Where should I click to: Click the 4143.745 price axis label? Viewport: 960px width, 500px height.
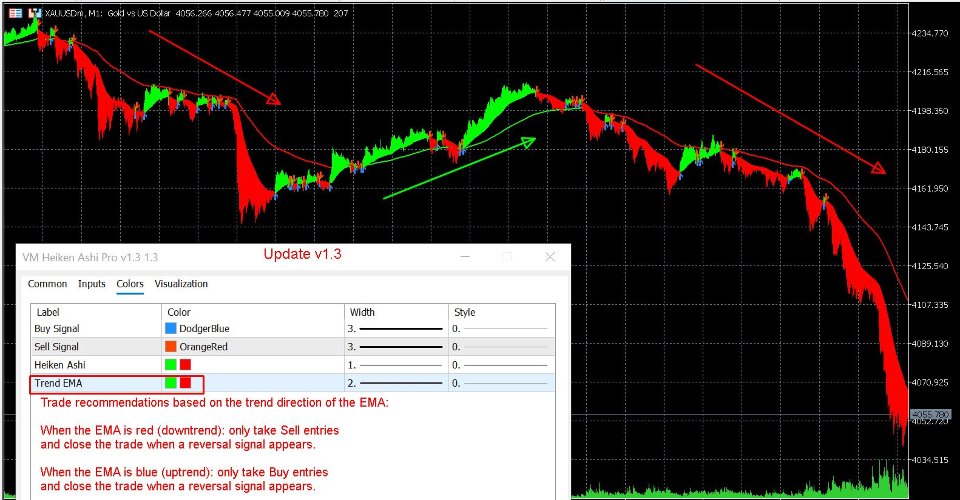tap(930, 227)
